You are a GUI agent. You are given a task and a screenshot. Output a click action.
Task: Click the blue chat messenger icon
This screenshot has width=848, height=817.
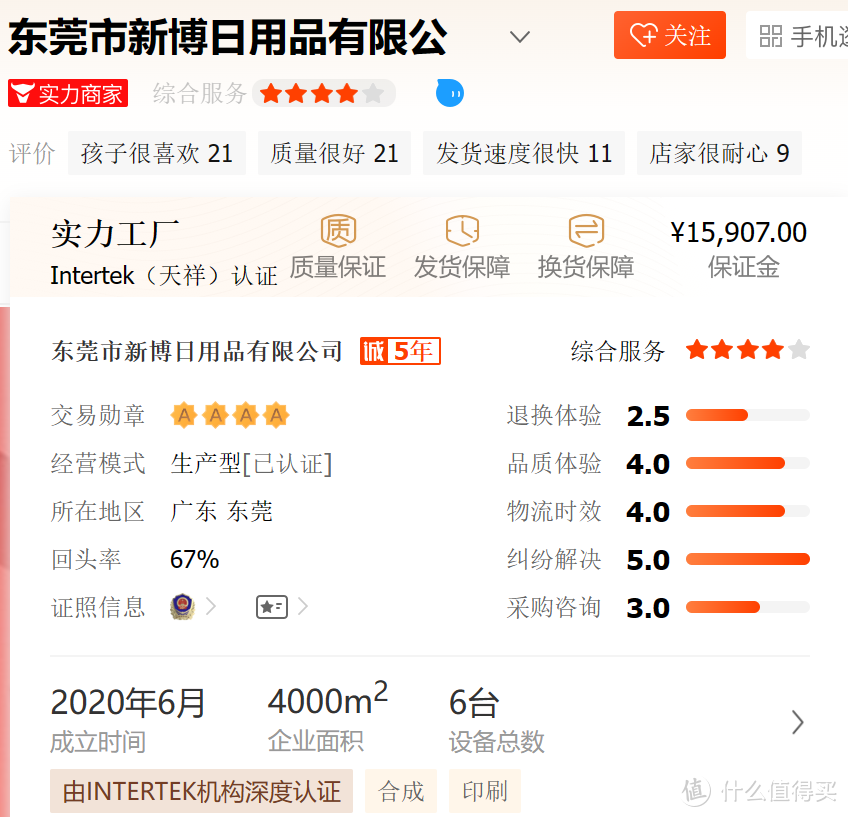[450, 94]
